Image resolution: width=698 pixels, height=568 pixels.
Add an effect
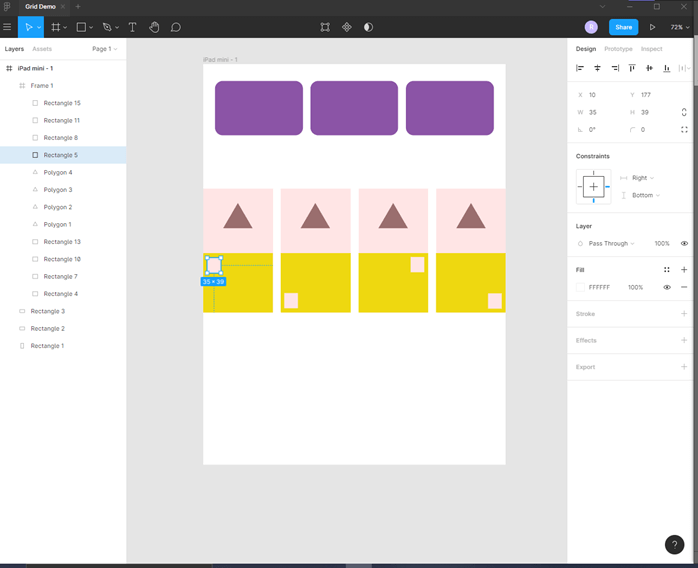[684, 341]
